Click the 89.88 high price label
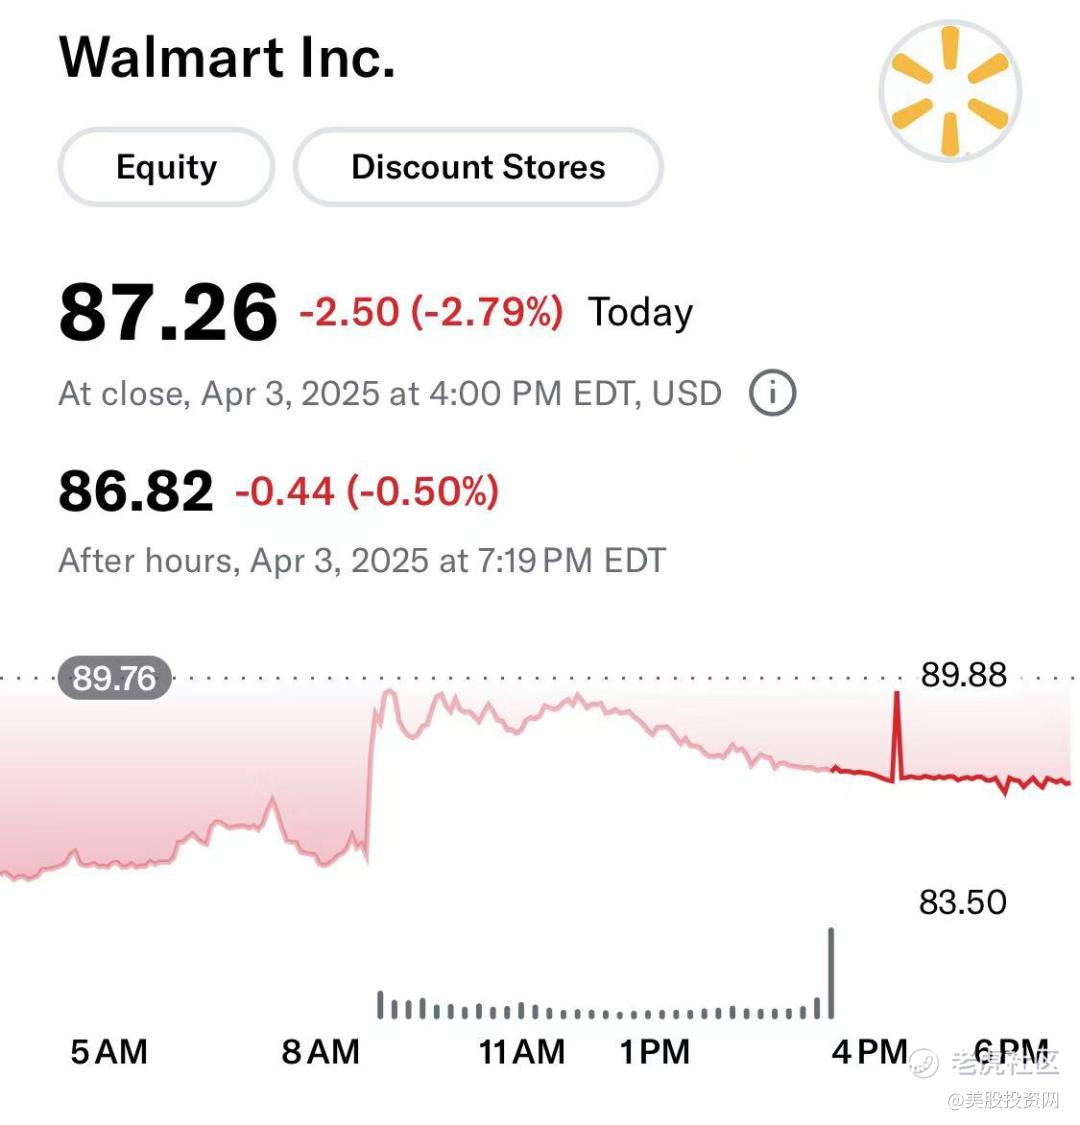Viewport: 1080px width, 1125px height. pos(964,675)
